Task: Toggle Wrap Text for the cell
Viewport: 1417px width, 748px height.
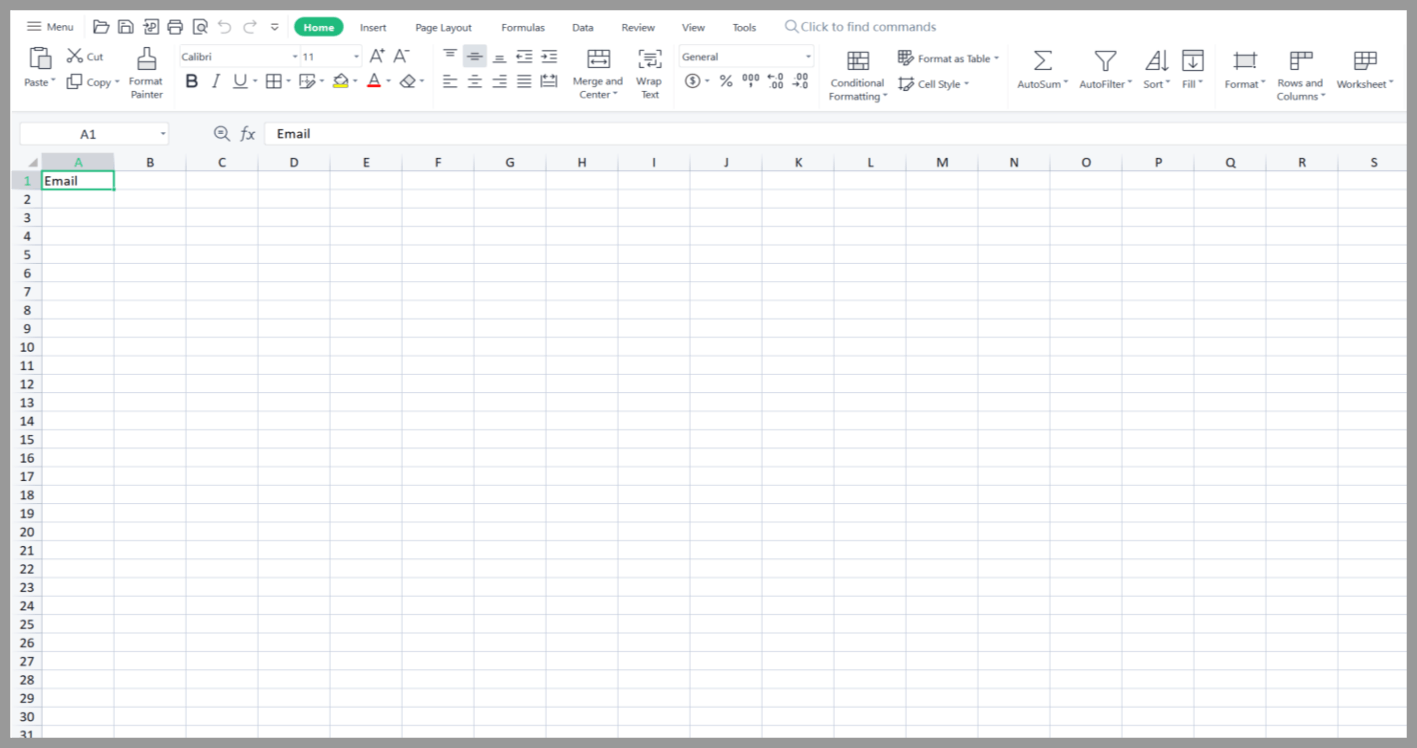Action: [x=649, y=60]
